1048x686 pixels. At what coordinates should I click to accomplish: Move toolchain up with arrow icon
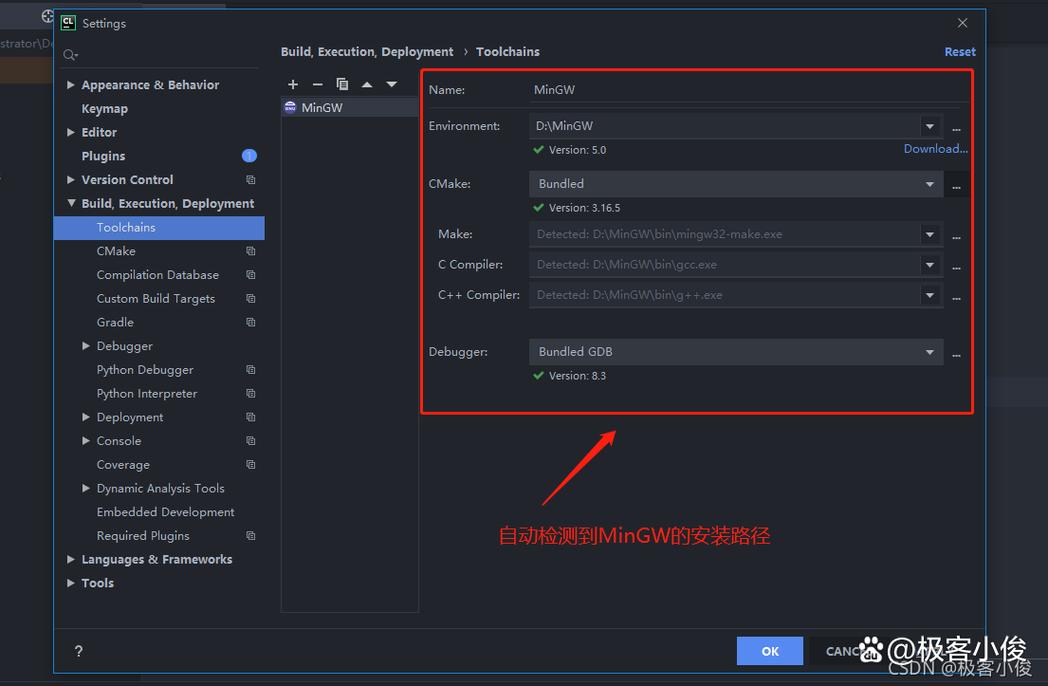[367, 85]
